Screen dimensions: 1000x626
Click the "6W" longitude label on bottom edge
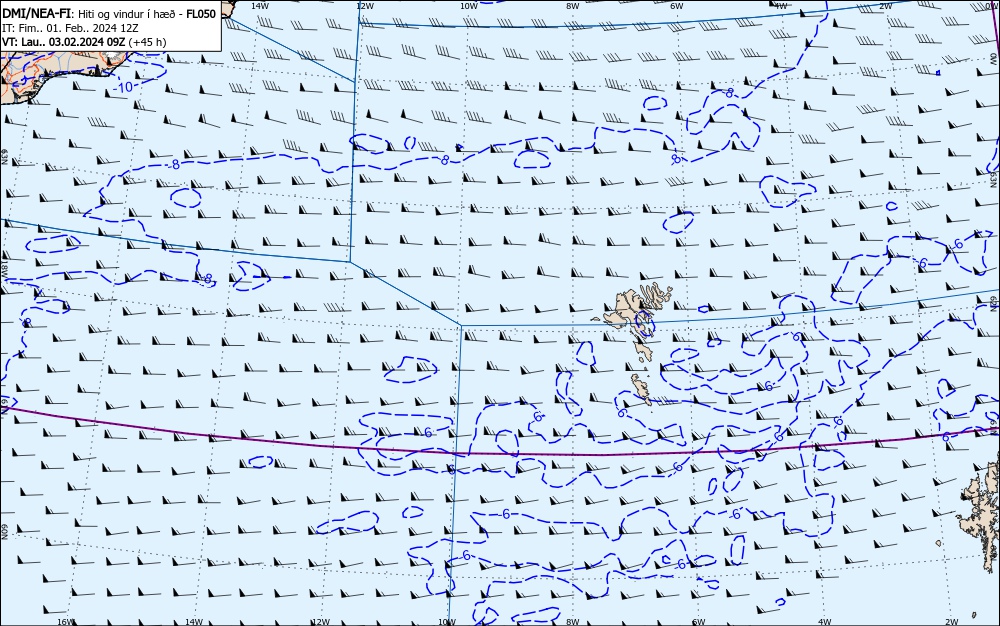tap(698, 622)
